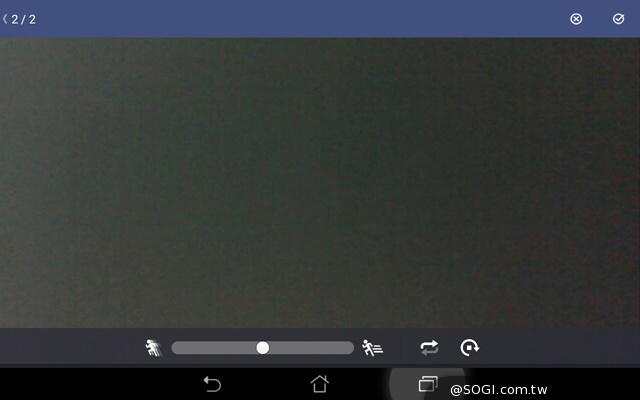The width and height of the screenshot is (640, 400).
Task: Click speed slider track left of handle
Action: tap(215, 348)
